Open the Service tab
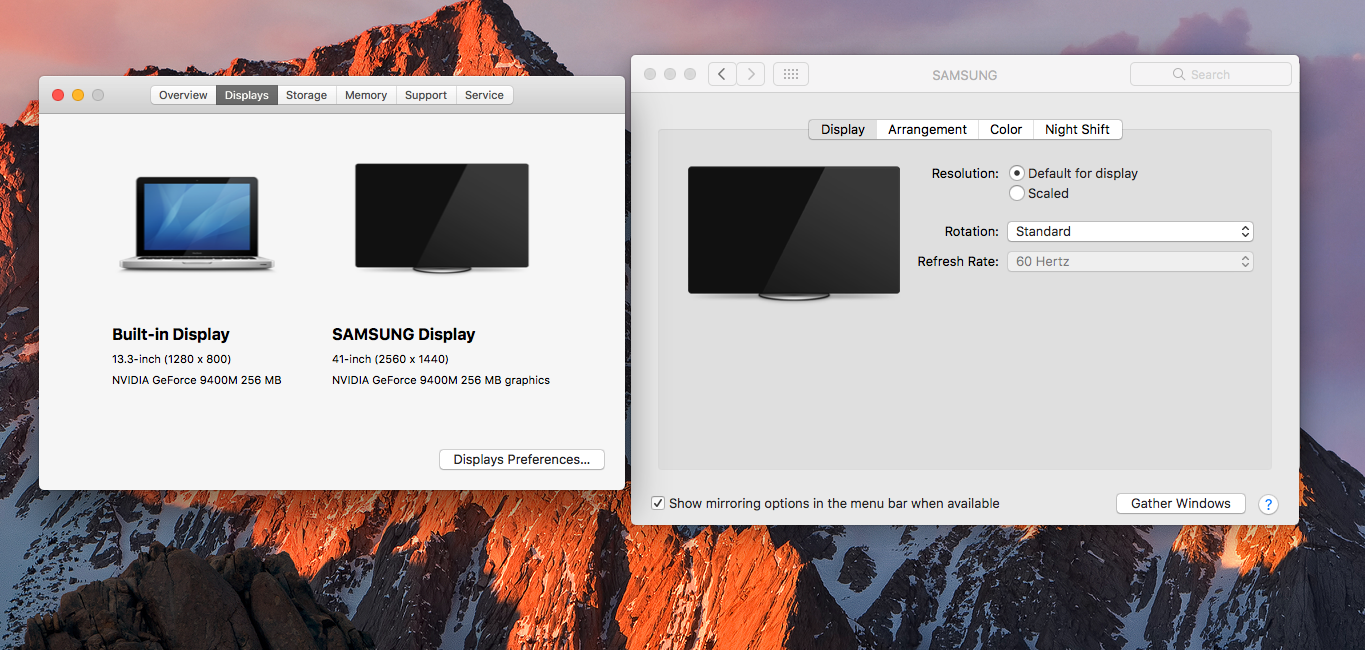The image size is (1365, 650). [x=484, y=95]
